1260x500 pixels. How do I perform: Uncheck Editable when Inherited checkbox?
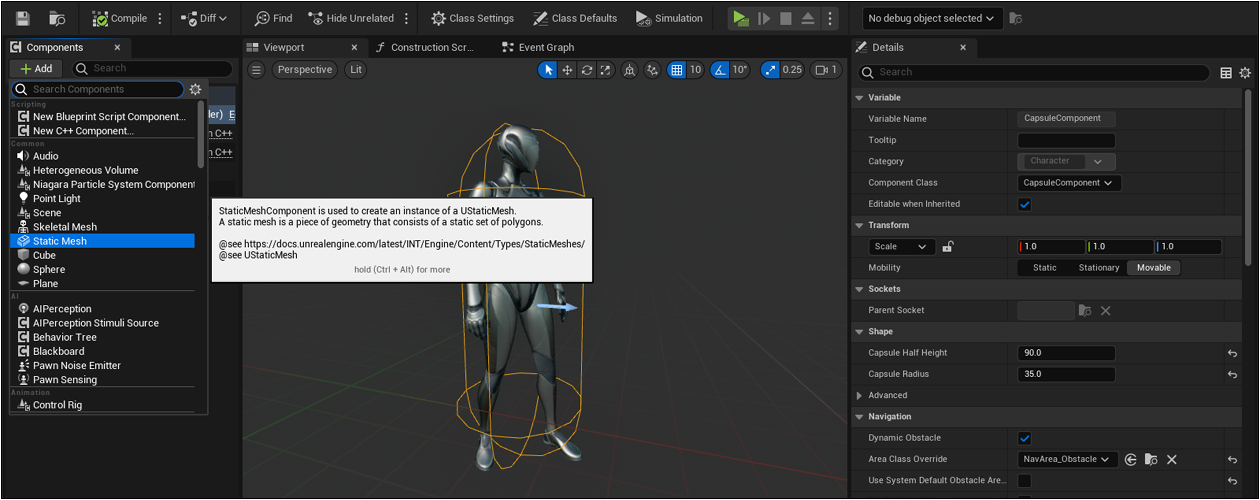click(1024, 204)
